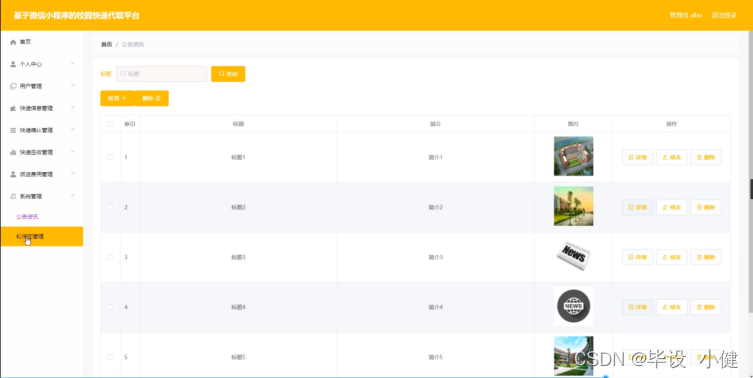This screenshot has height=378, width=753.
Task: Open 快递信息管理 in the sidebar
Action: click(41, 108)
